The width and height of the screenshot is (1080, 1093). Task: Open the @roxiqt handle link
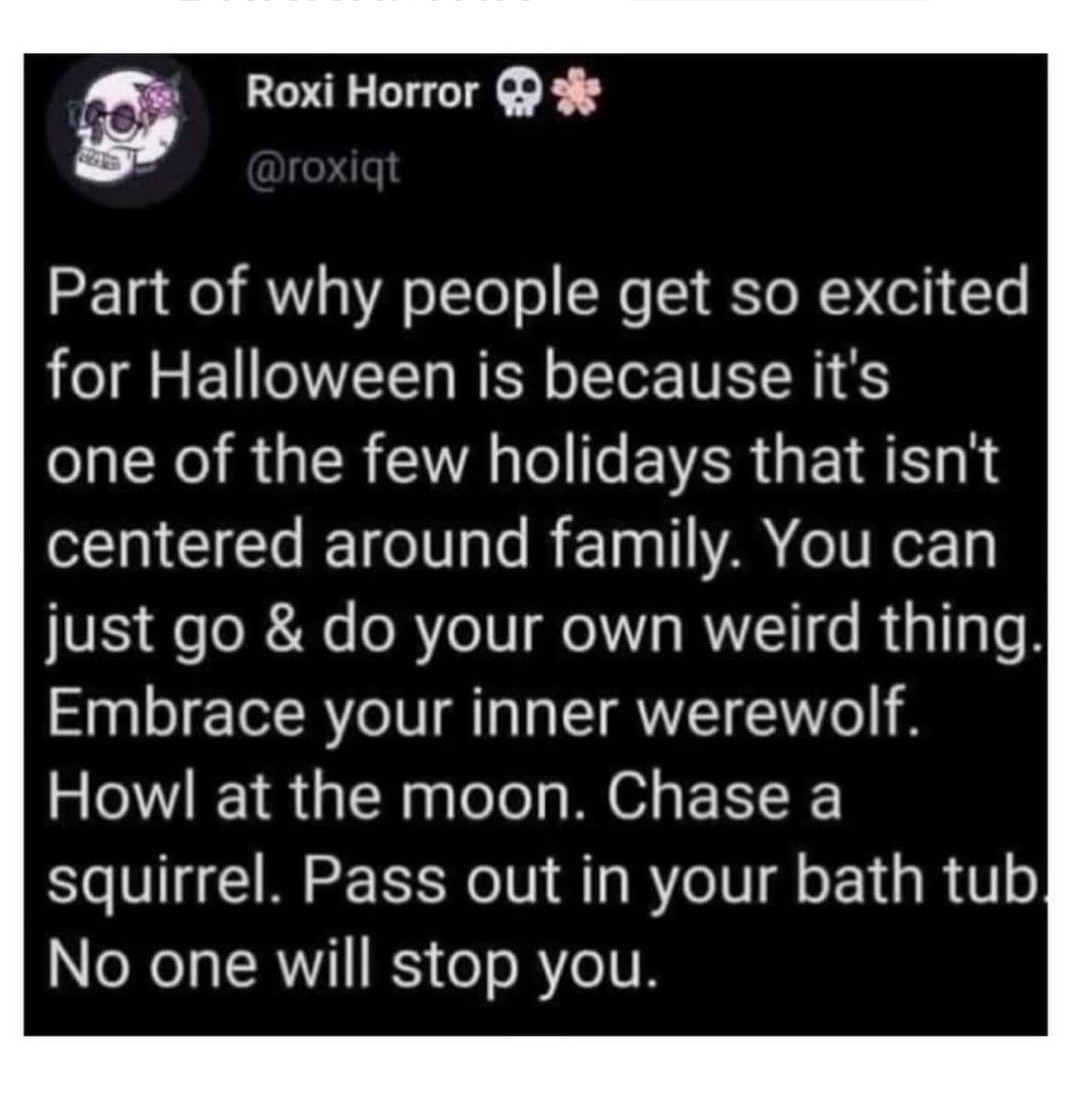click(324, 169)
